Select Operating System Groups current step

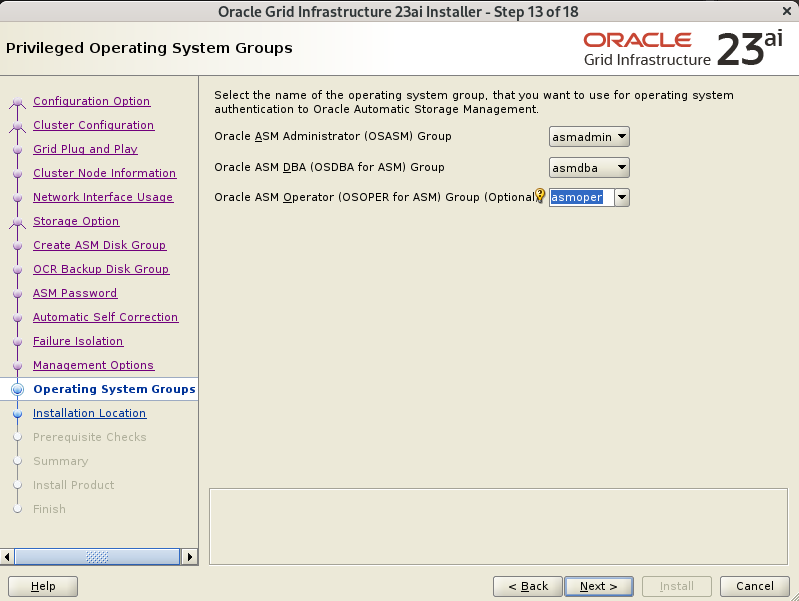(114, 389)
